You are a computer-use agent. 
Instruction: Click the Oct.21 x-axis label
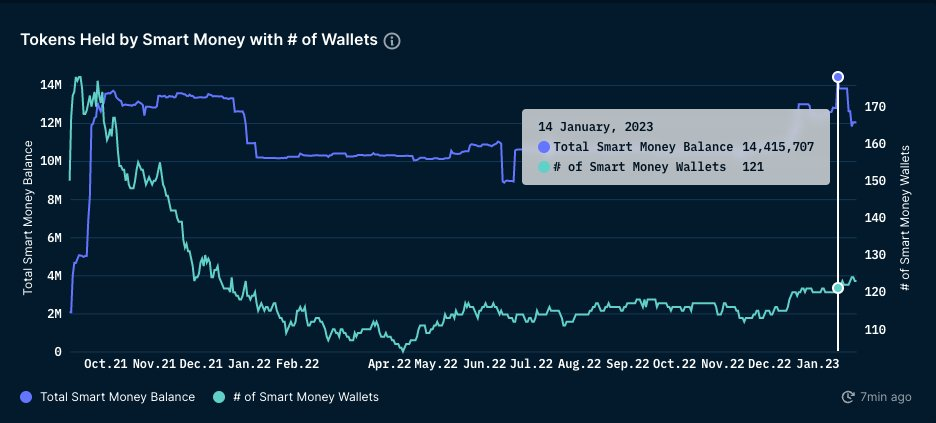pyautogui.click(x=105, y=364)
